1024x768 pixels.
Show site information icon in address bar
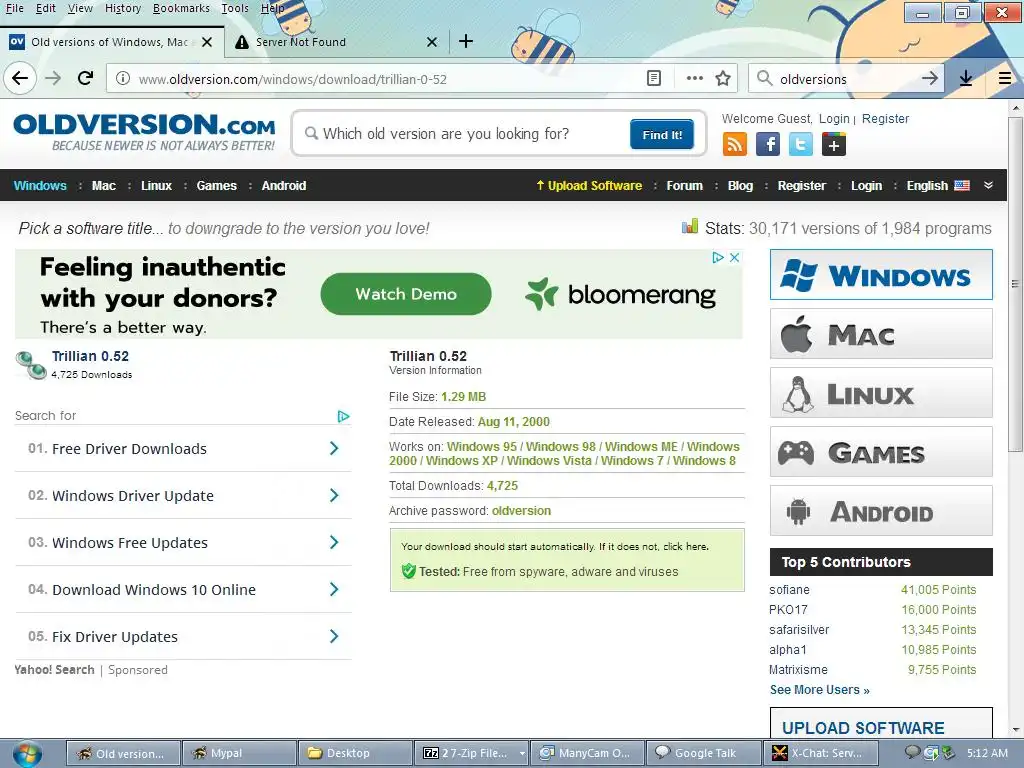pyautogui.click(x=122, y=79)
